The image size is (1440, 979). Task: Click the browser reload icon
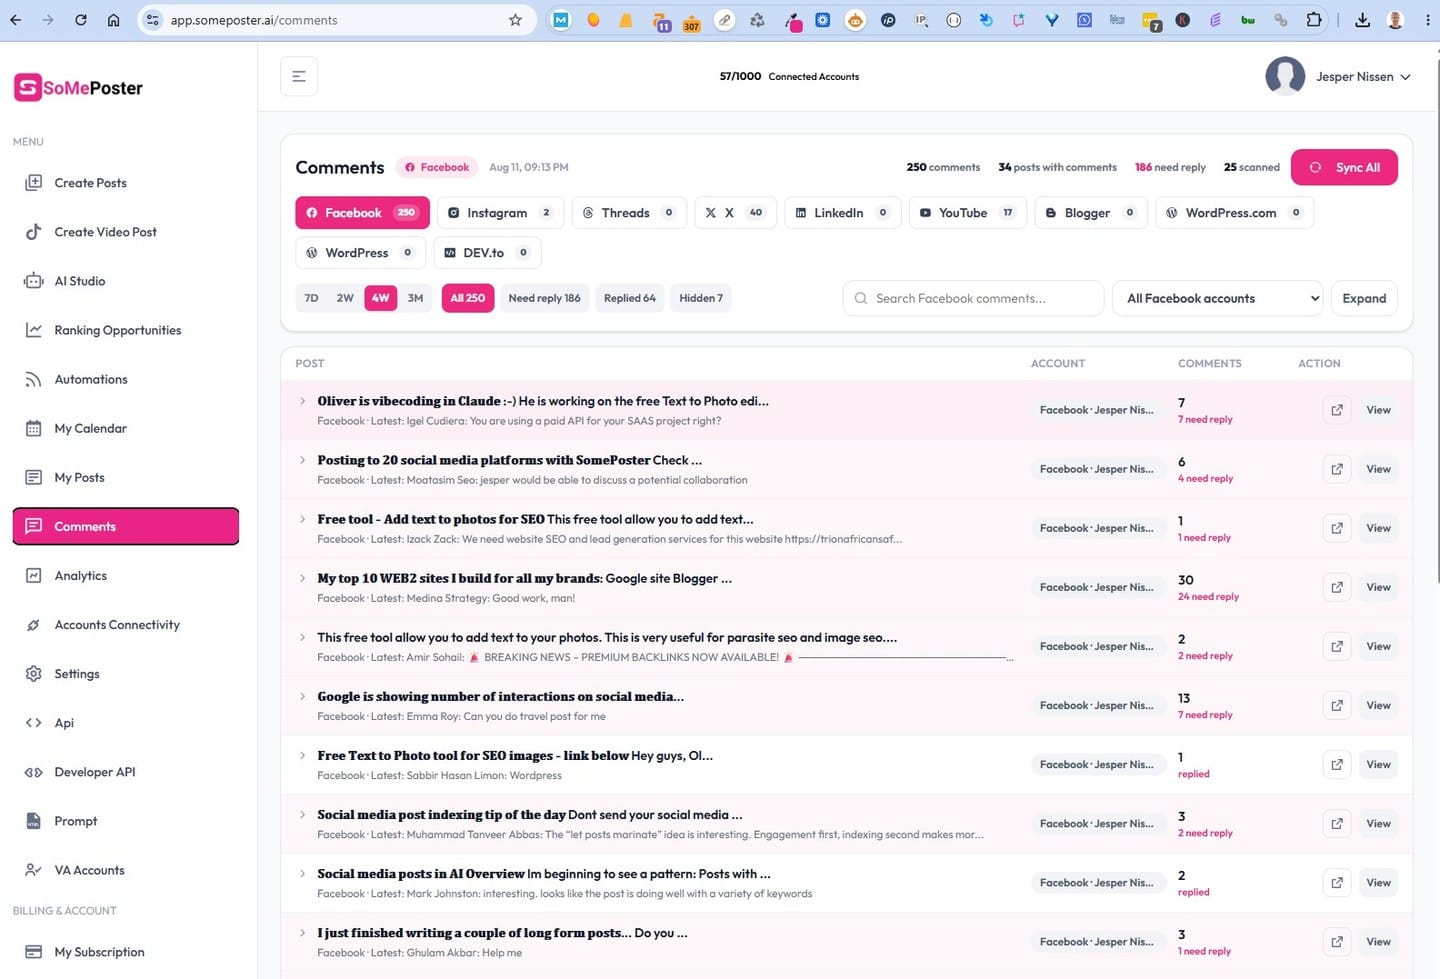tap(81, 20)
